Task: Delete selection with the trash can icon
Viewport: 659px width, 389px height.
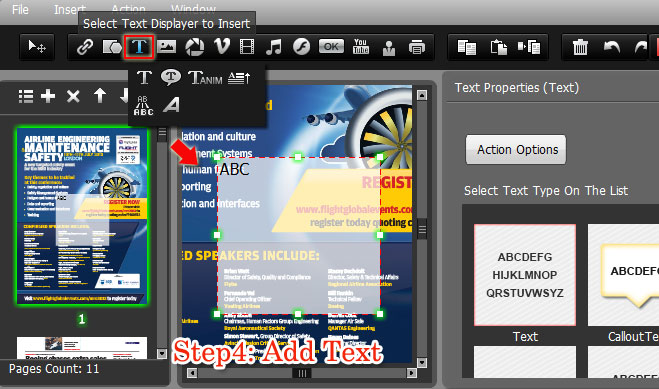Action: coord(580,47)
